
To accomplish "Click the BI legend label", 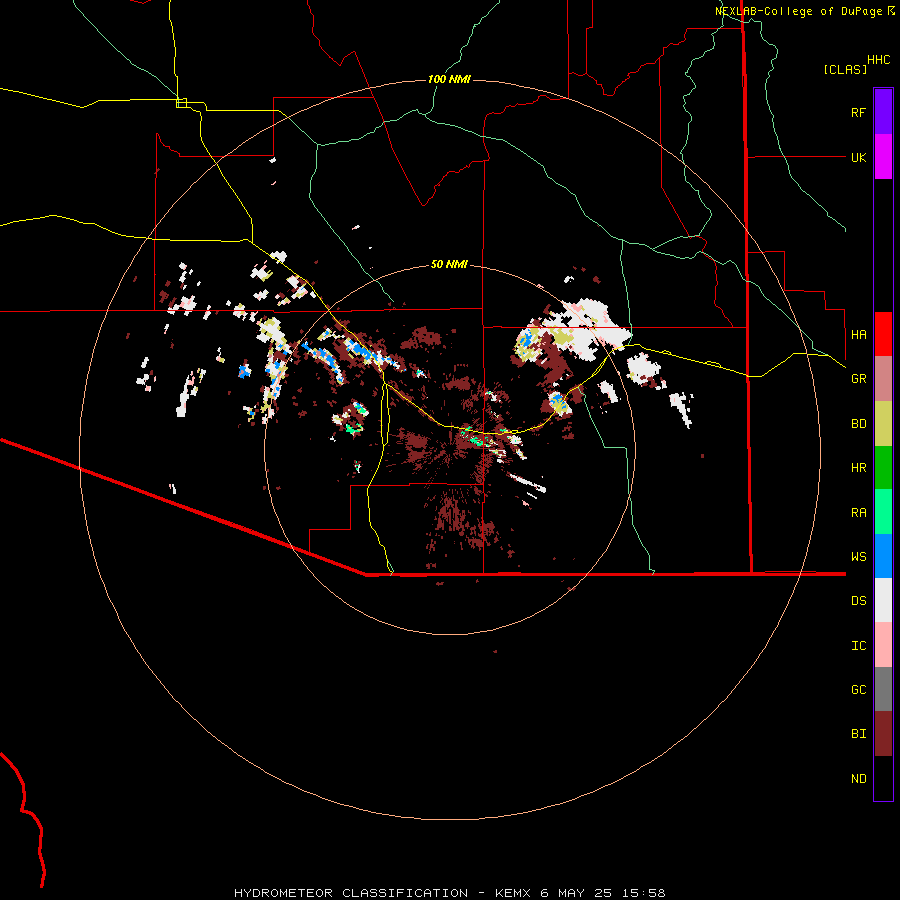I will coord(858,734).
